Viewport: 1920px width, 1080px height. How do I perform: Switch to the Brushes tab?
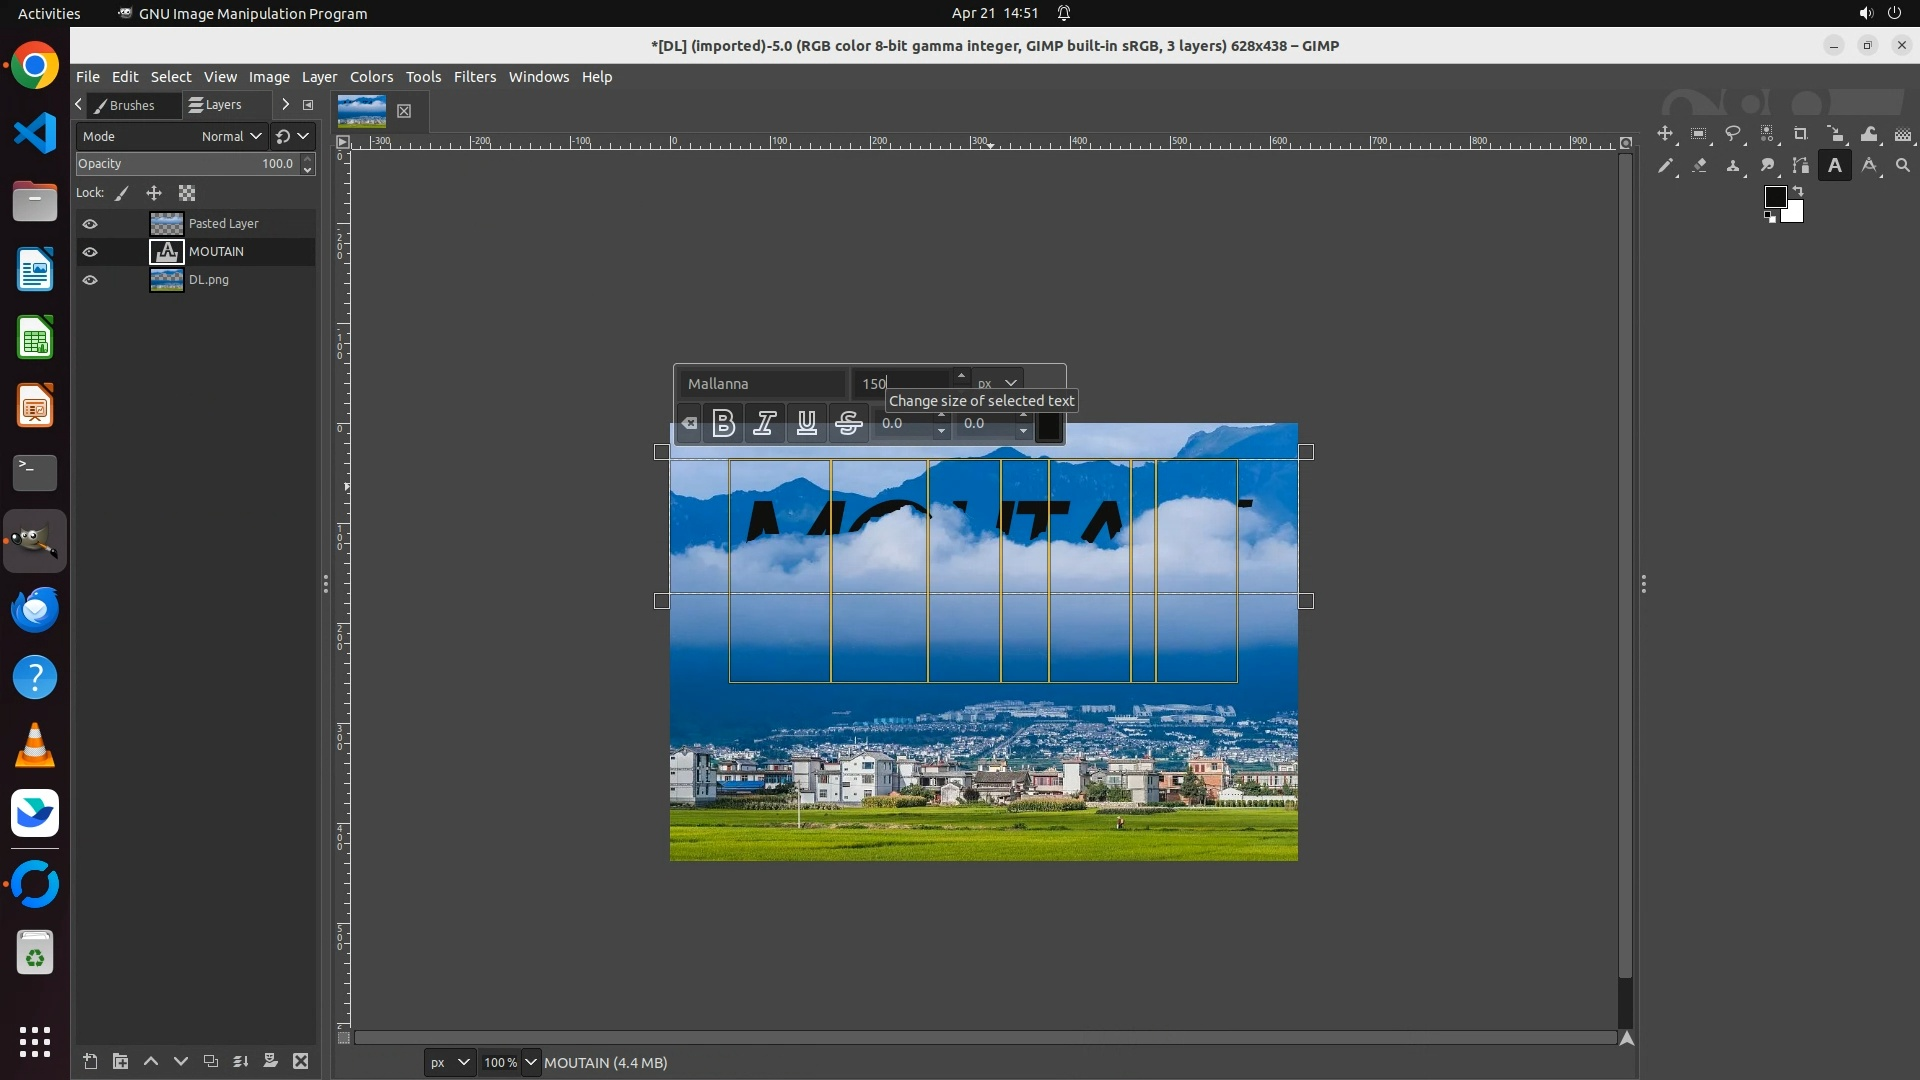(126, 105)
